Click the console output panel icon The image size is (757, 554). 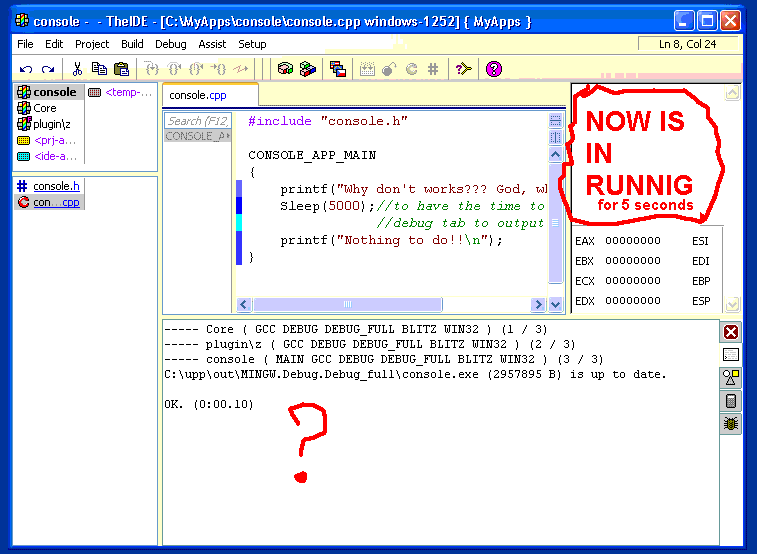(731, 355)
